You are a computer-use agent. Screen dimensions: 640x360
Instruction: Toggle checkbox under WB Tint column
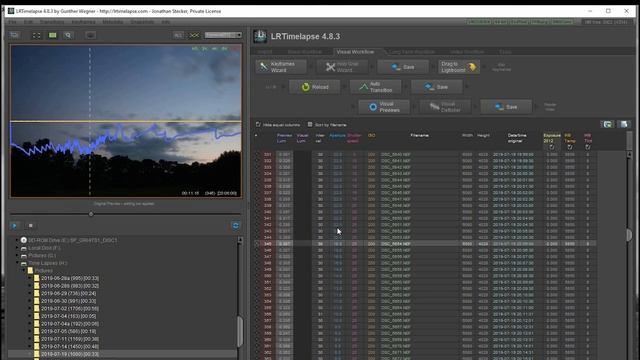pos(588,147)
